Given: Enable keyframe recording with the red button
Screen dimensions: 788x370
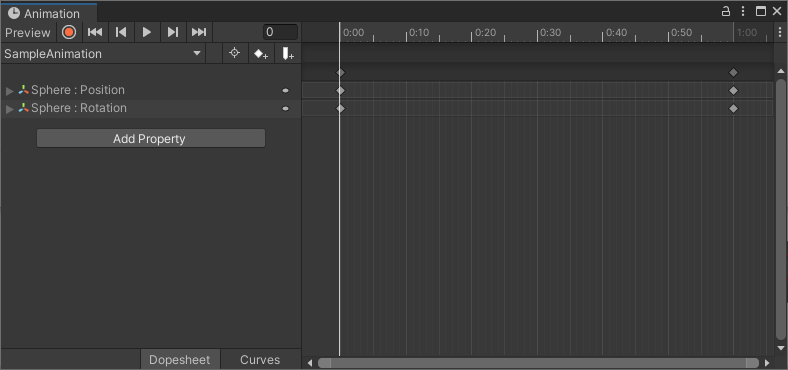Looking at the screenshot, I should pyautogui.click(x=69, y=32).
